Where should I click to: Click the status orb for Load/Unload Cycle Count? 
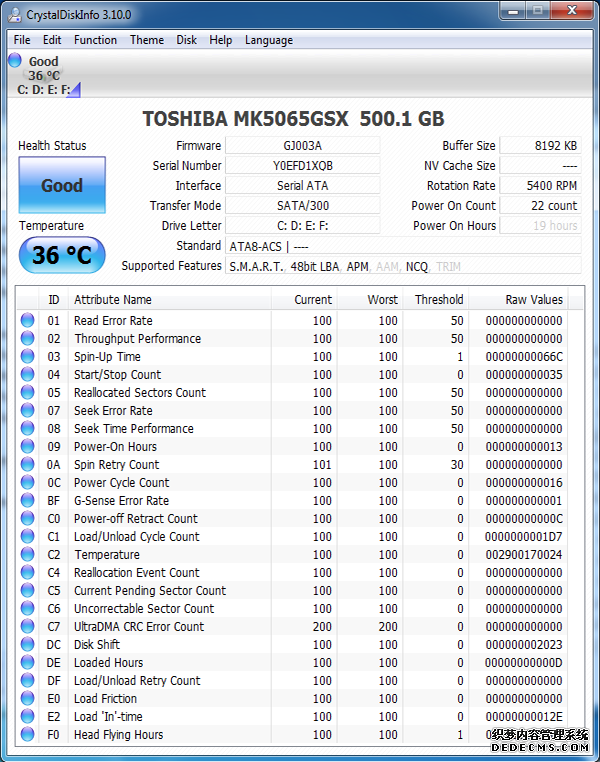coord(28,536)
